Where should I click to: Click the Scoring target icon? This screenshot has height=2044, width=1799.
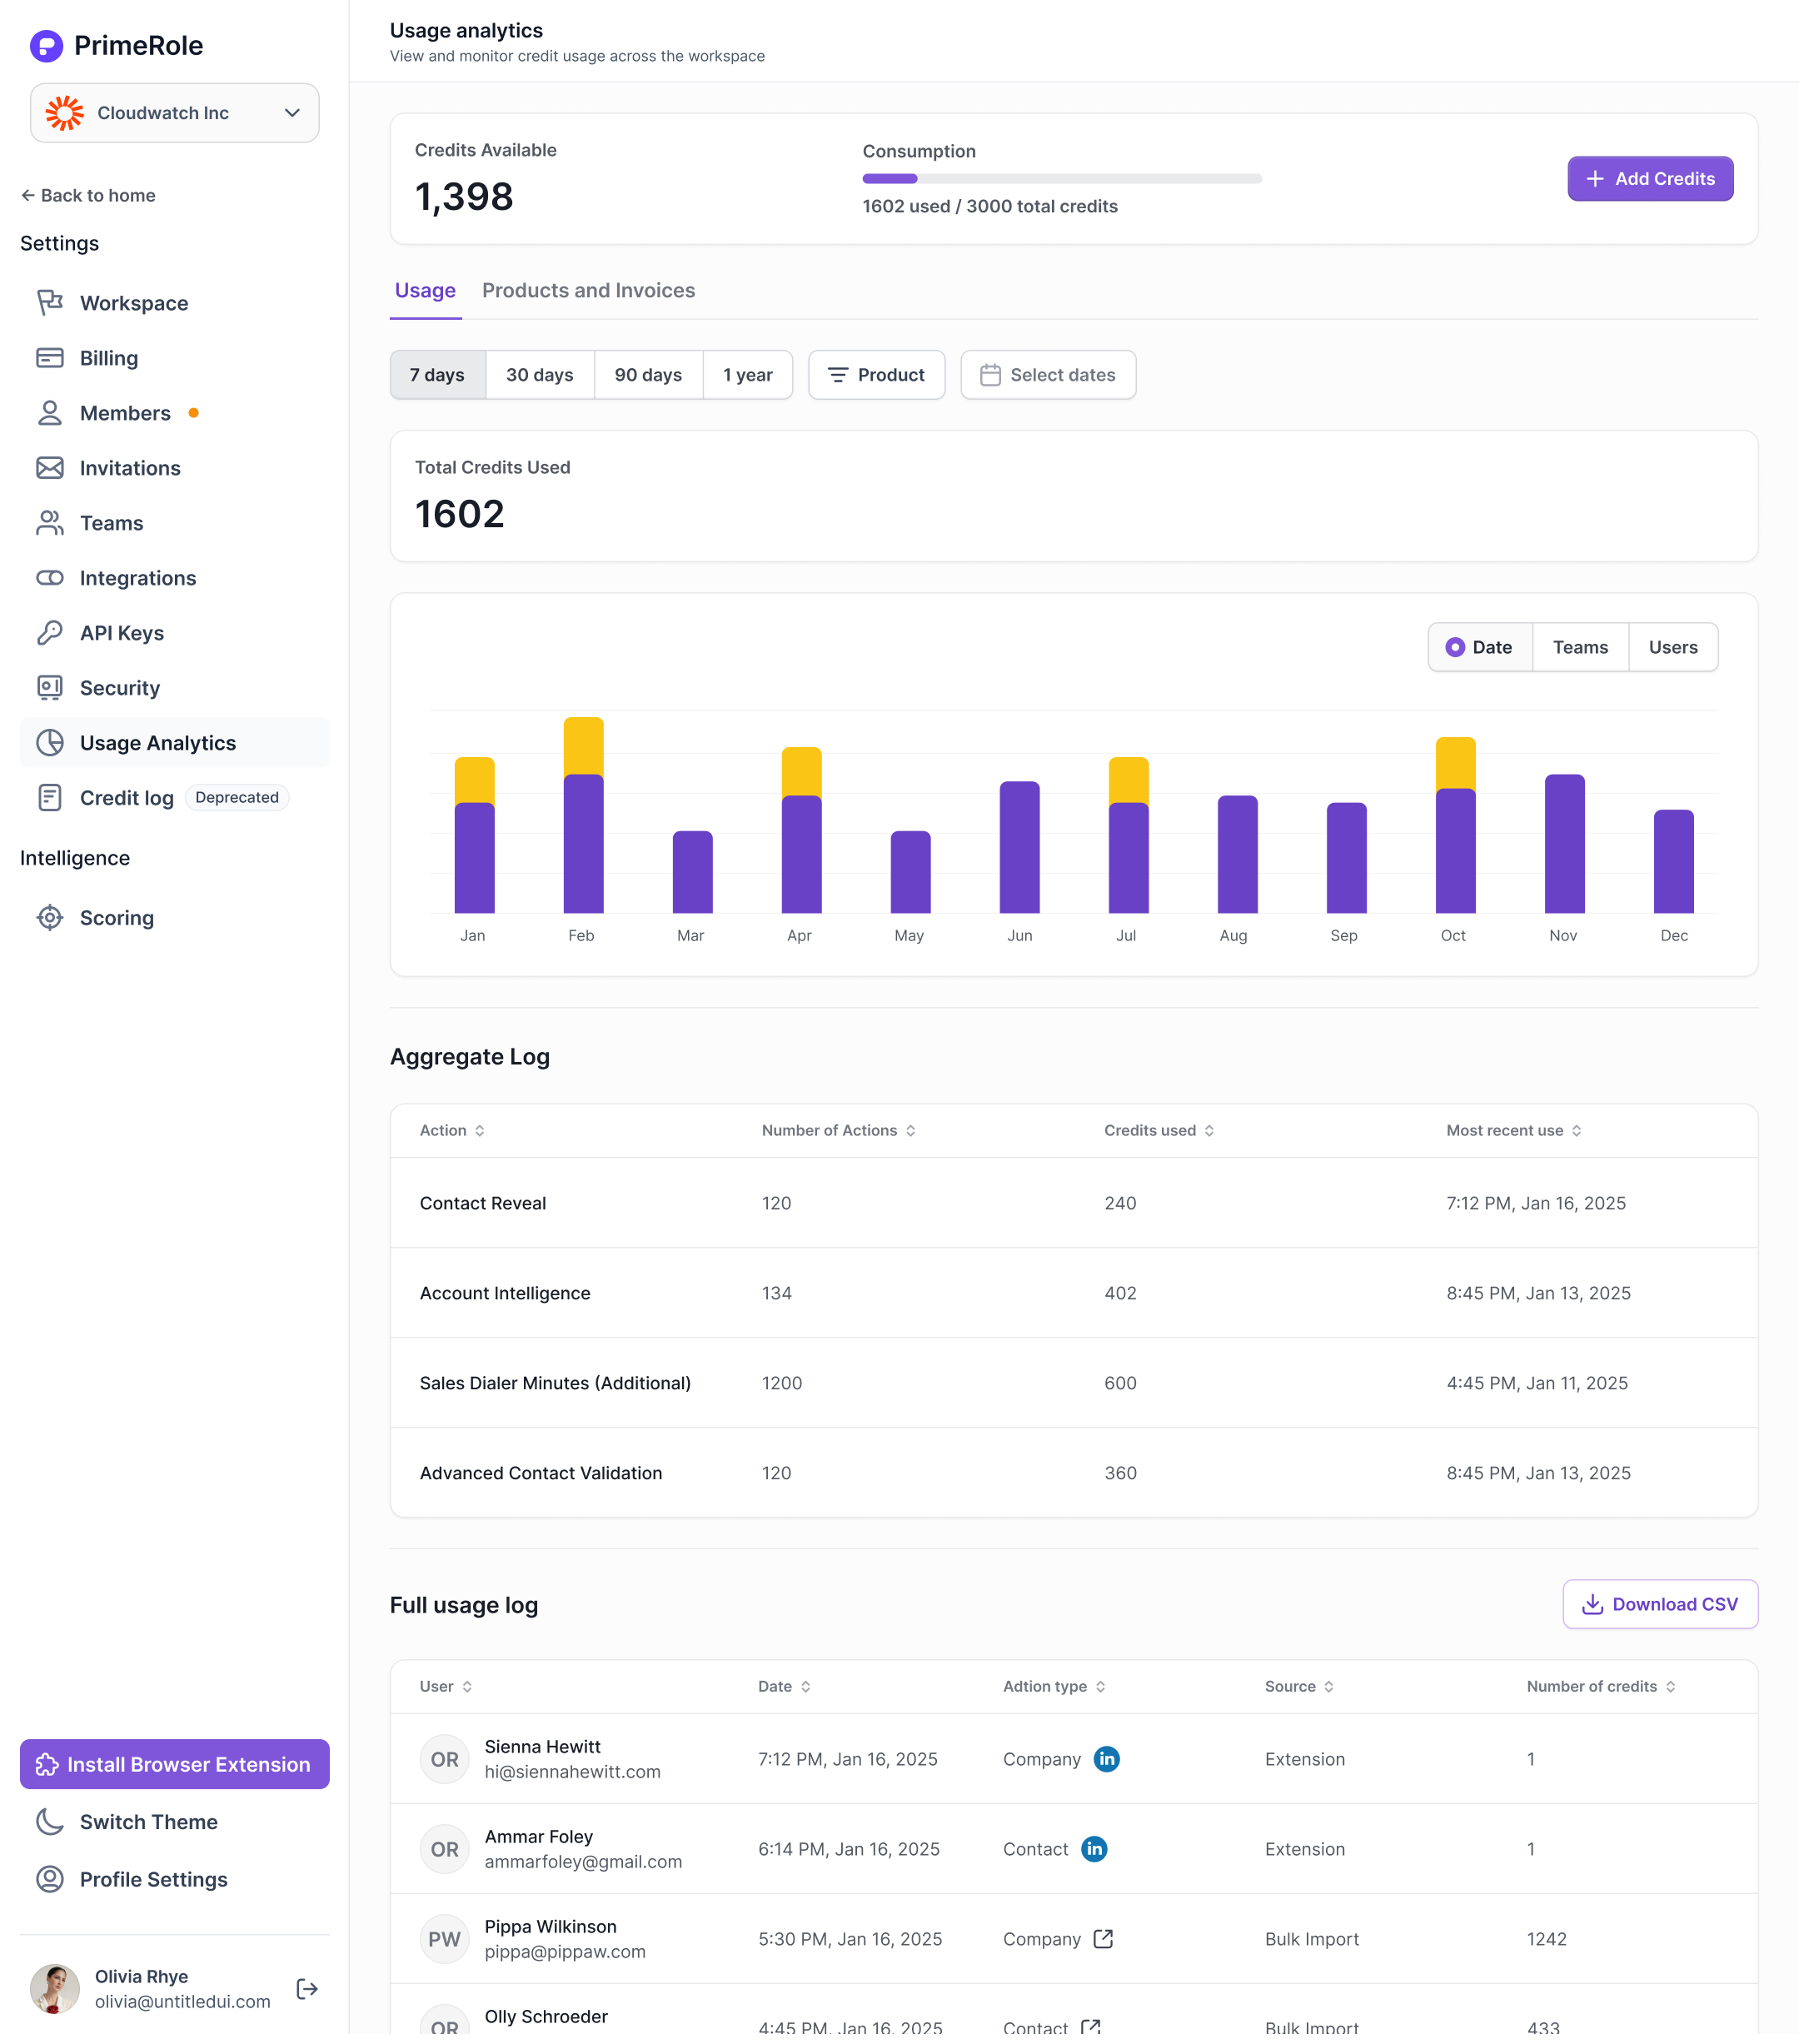pos(49,918)
